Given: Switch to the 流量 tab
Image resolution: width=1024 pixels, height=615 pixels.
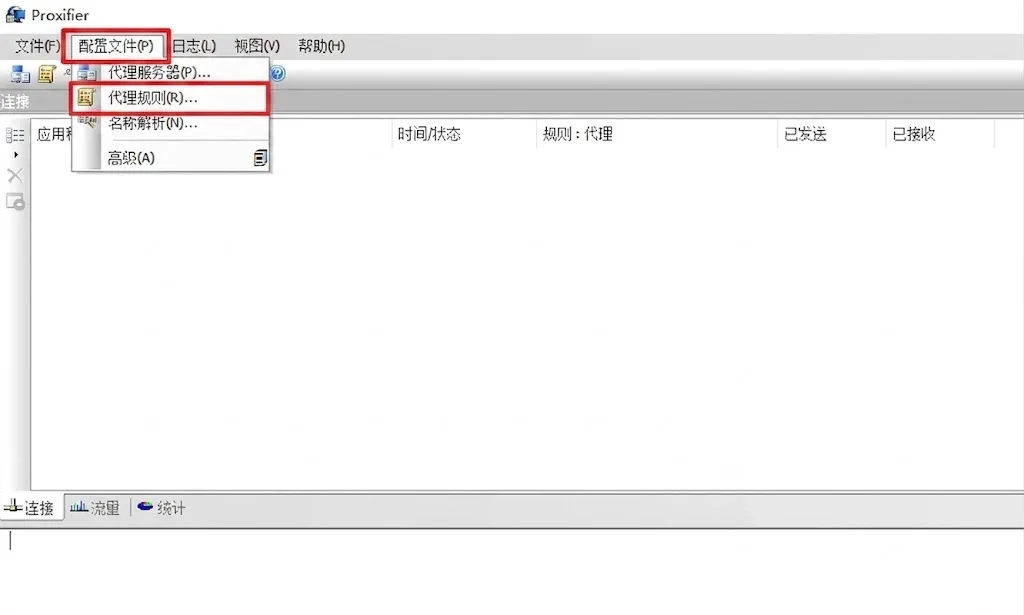Looking at the screenshot, I should (x=95, y=507).
